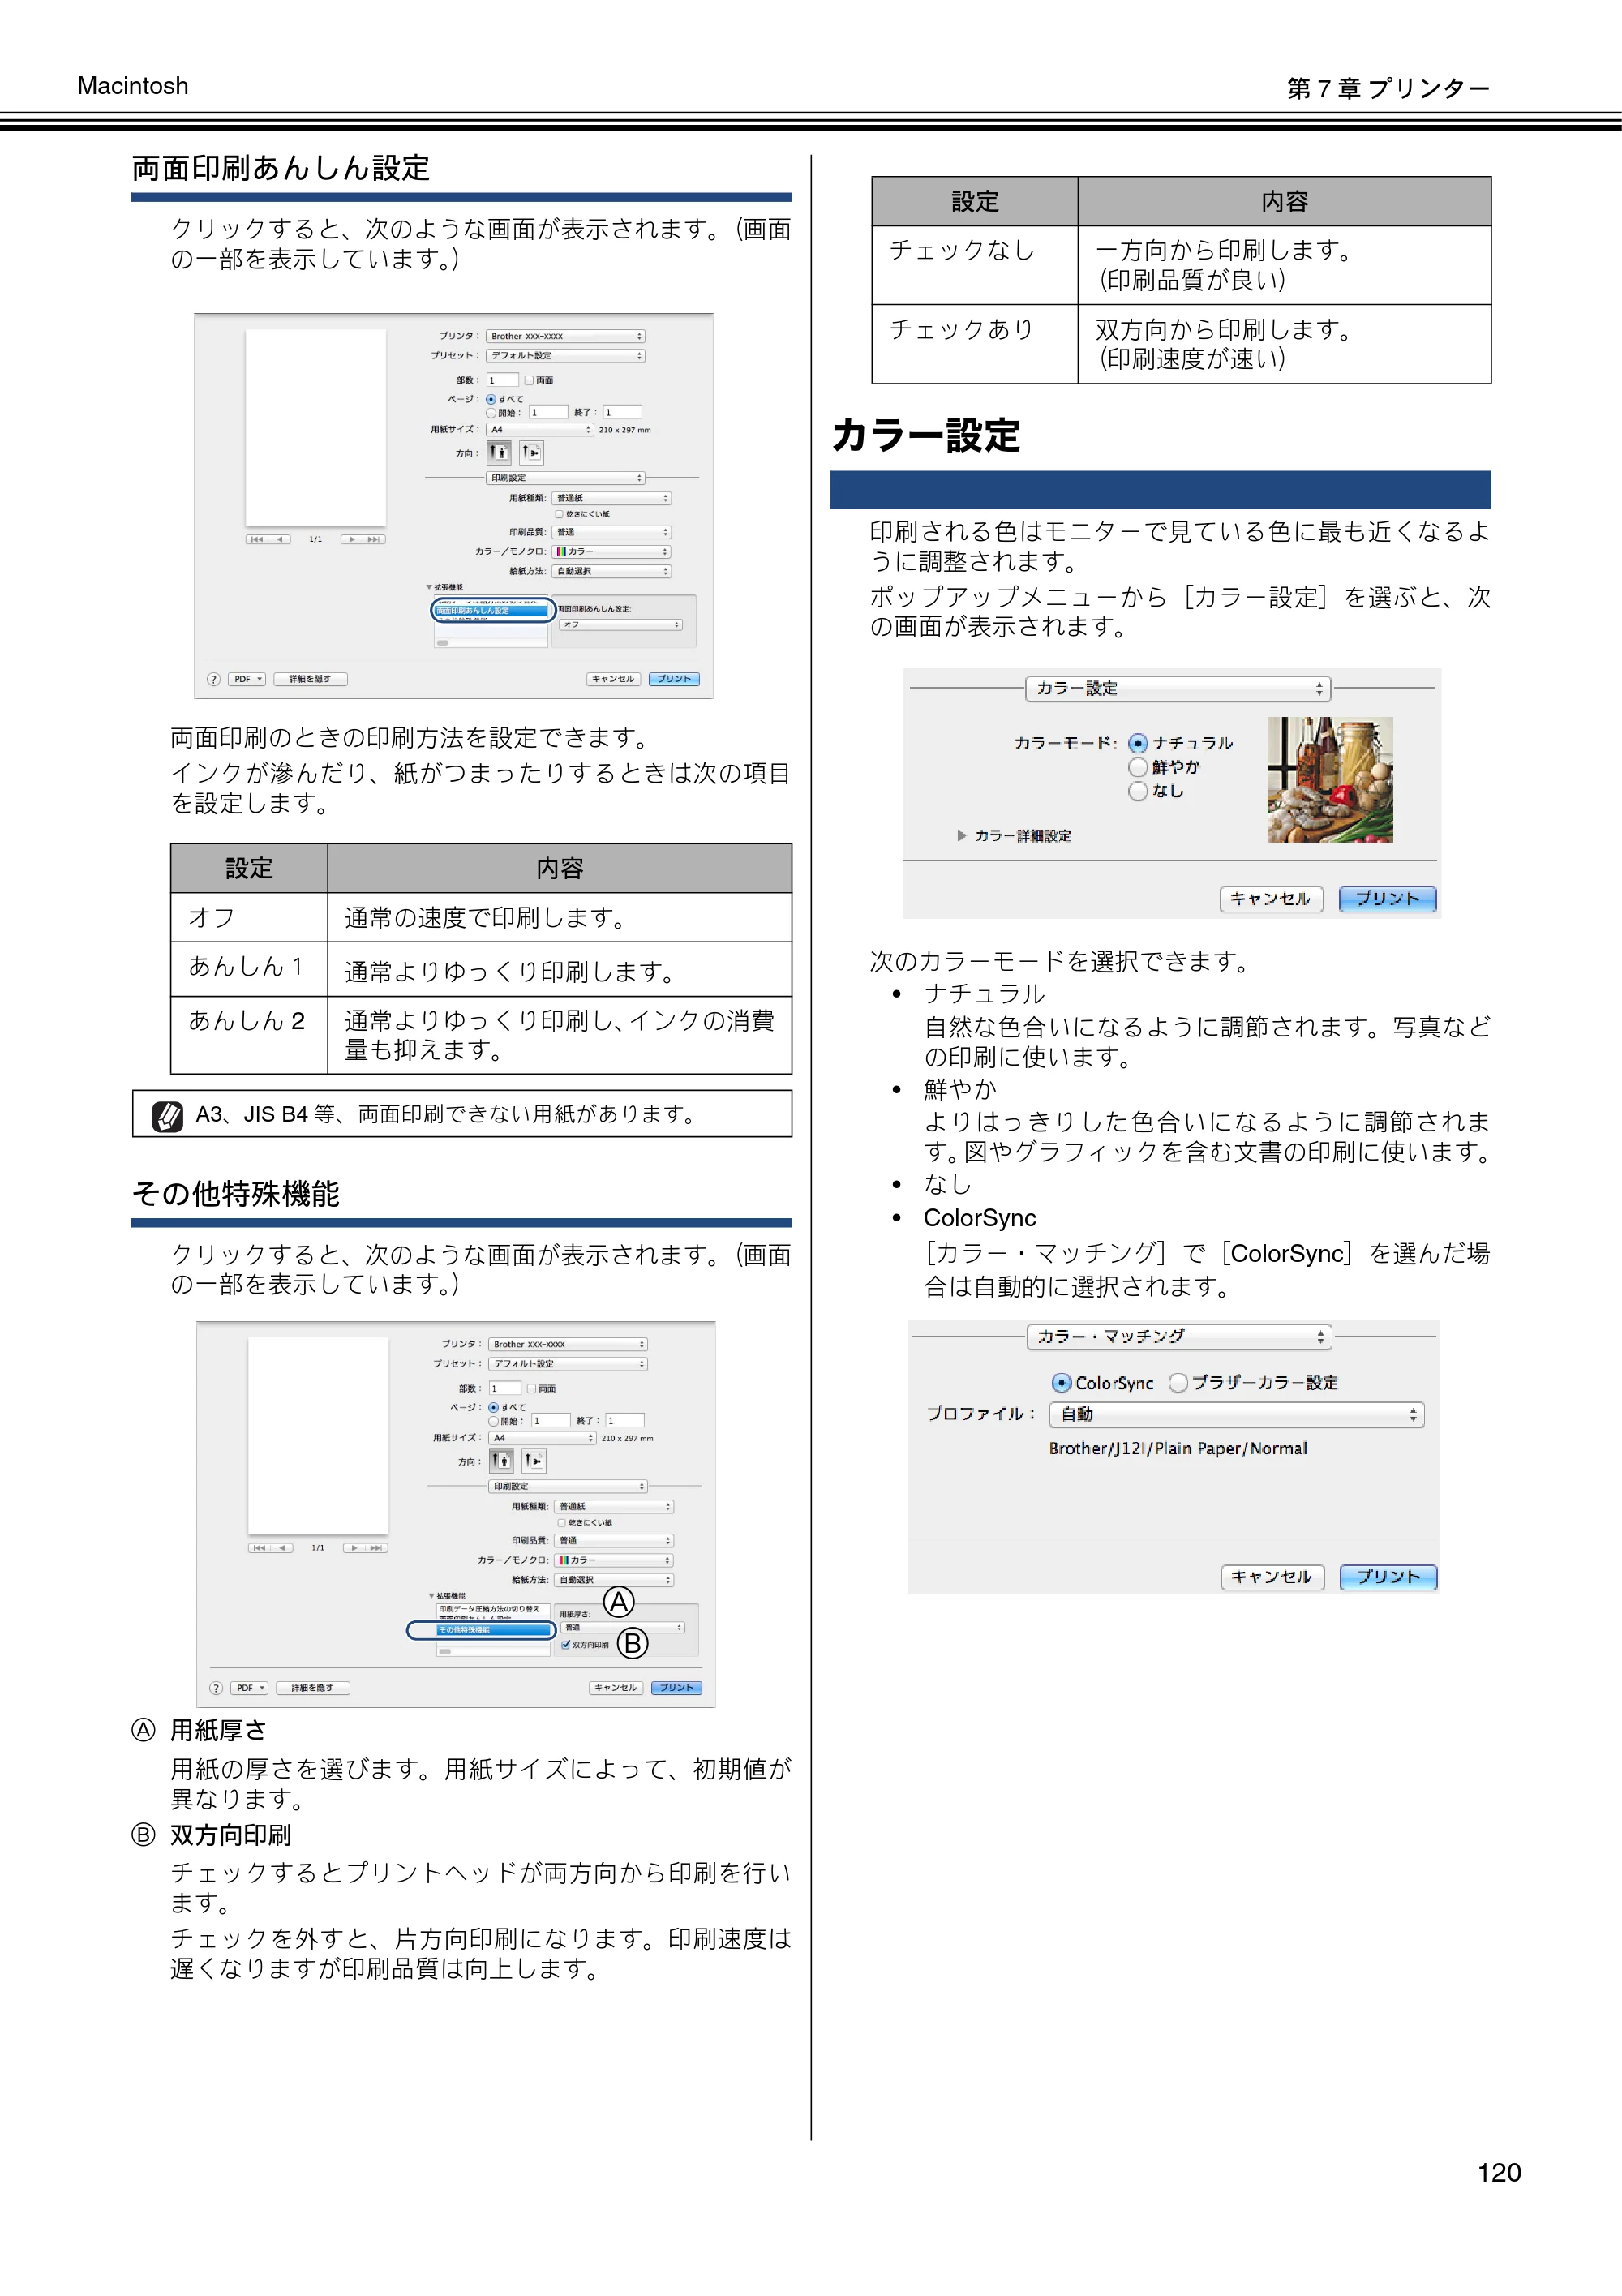The image size is (1622, 2296).
Task: Choose ブラザーカラー設定 radio button
Action: coord(1178,1383)
